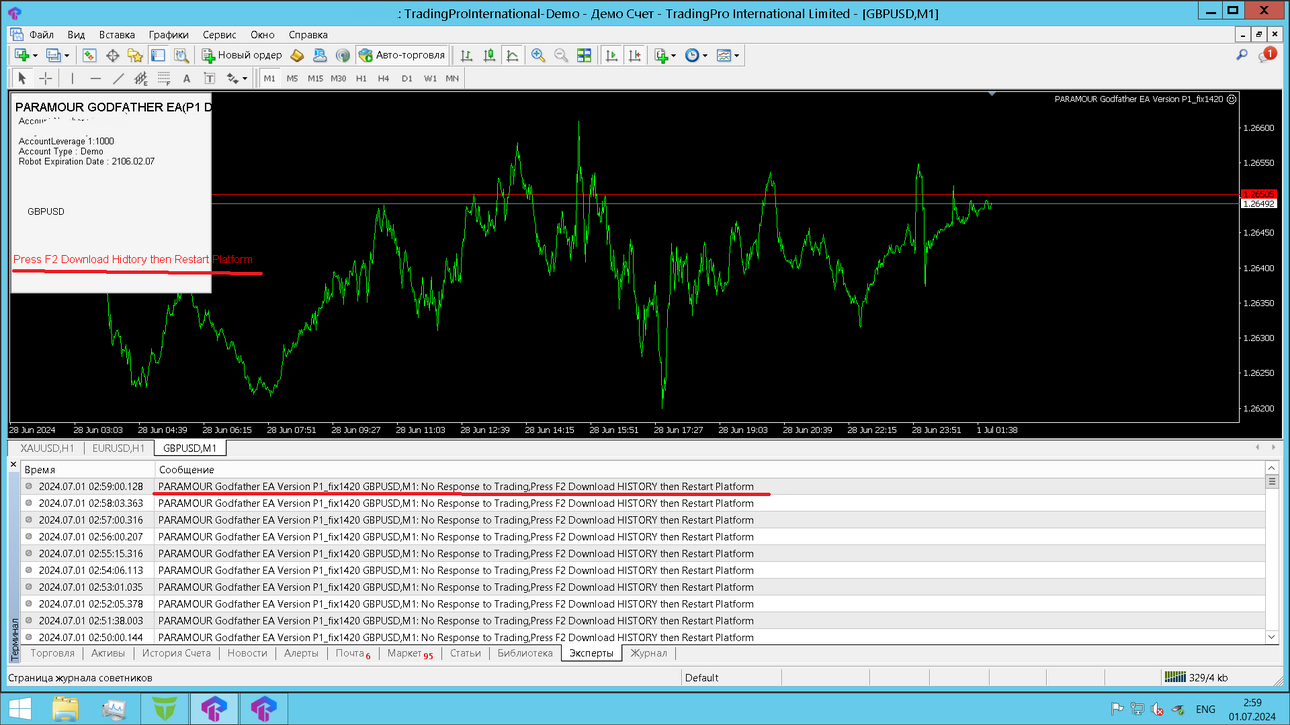Image resolution: width=1290 pixels, height=725 pixels.
Task: Switch chart to candlesticks
Action: click(489, 56)
